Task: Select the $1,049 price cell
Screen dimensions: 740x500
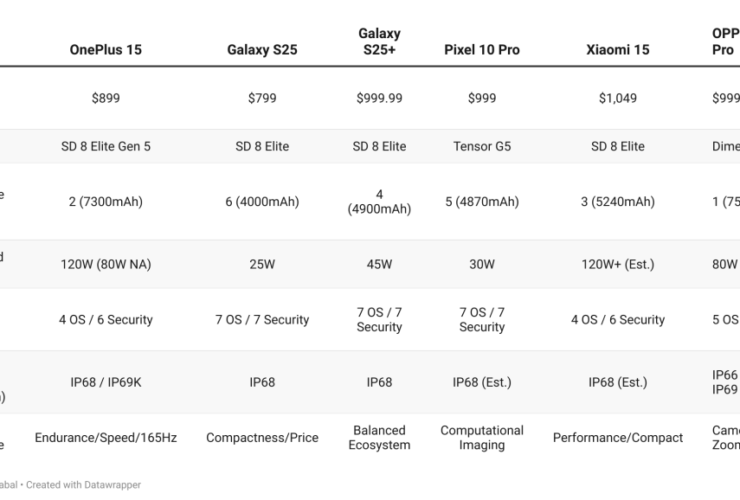Action: point(617,98)
